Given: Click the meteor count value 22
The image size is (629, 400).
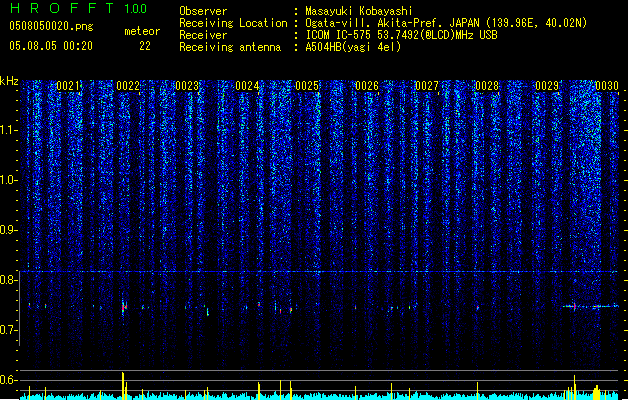Looking at the screenshot, I should coord(145,46).
